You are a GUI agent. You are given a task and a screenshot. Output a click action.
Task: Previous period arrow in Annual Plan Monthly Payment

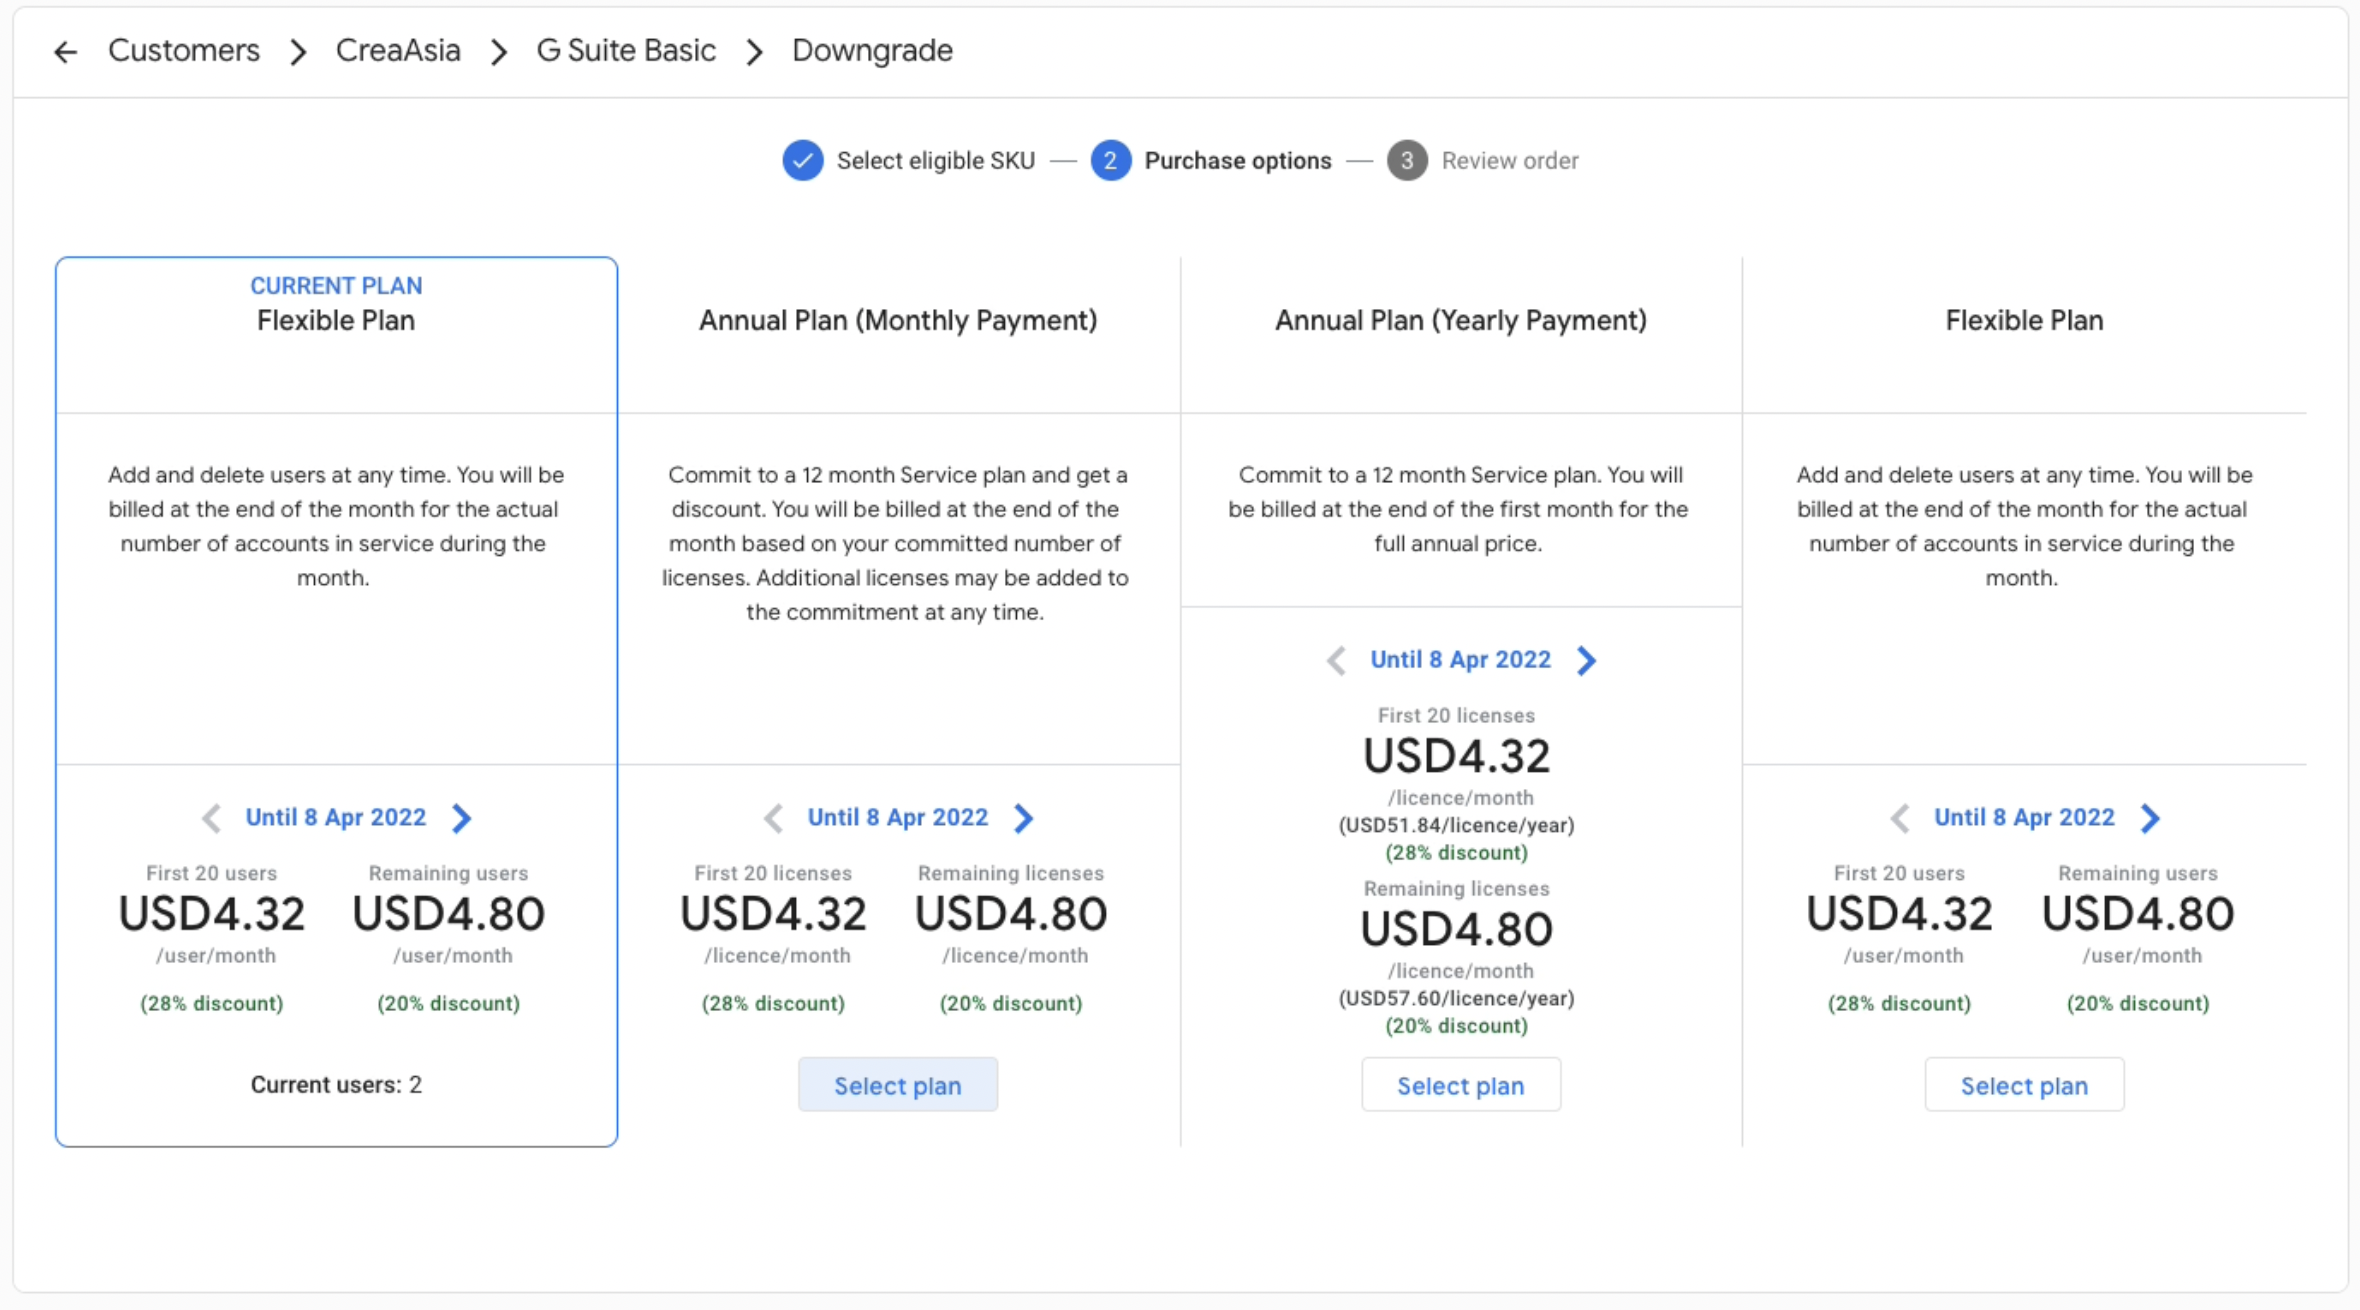[x=773, y=818]
